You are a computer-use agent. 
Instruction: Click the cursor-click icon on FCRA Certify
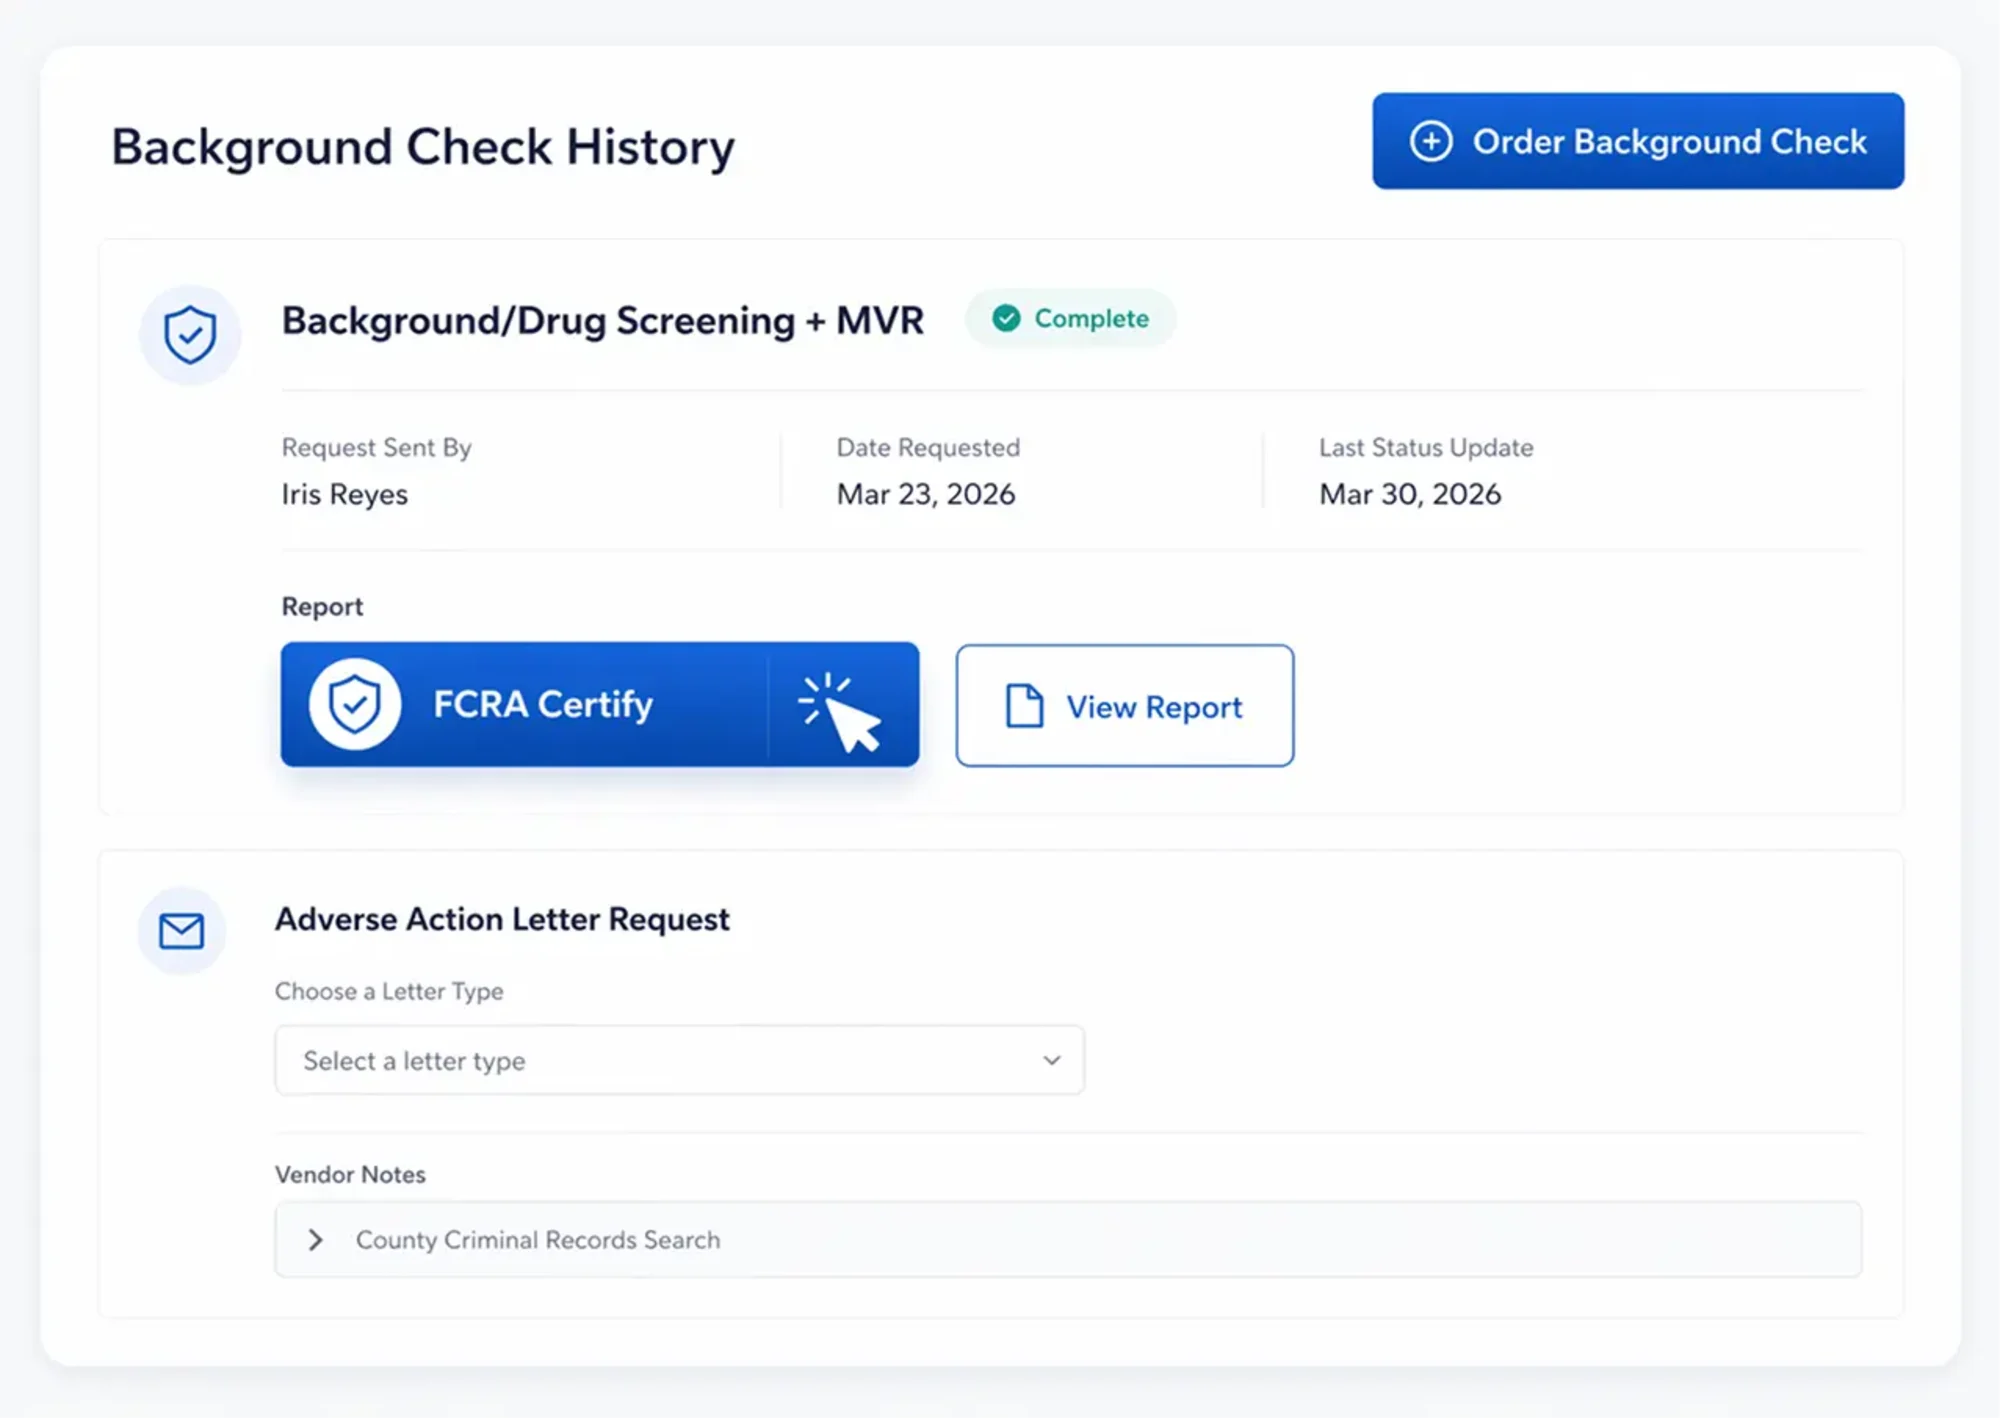840,712
